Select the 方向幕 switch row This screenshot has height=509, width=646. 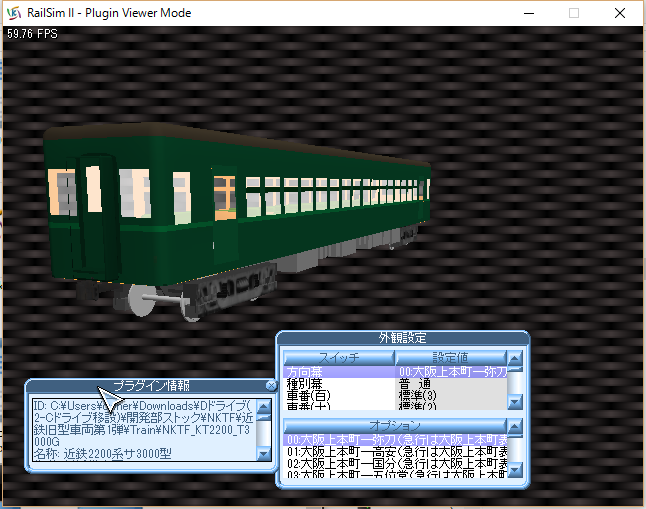pyautogui.click(x=396, y=372)
